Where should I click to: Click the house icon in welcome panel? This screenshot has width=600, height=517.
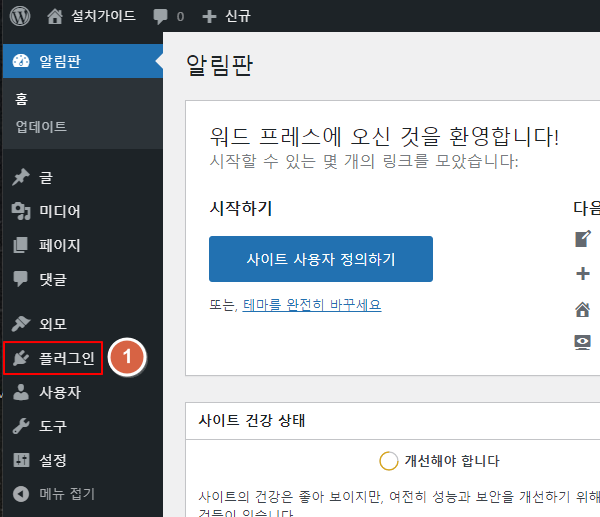(x=583, y=309)
